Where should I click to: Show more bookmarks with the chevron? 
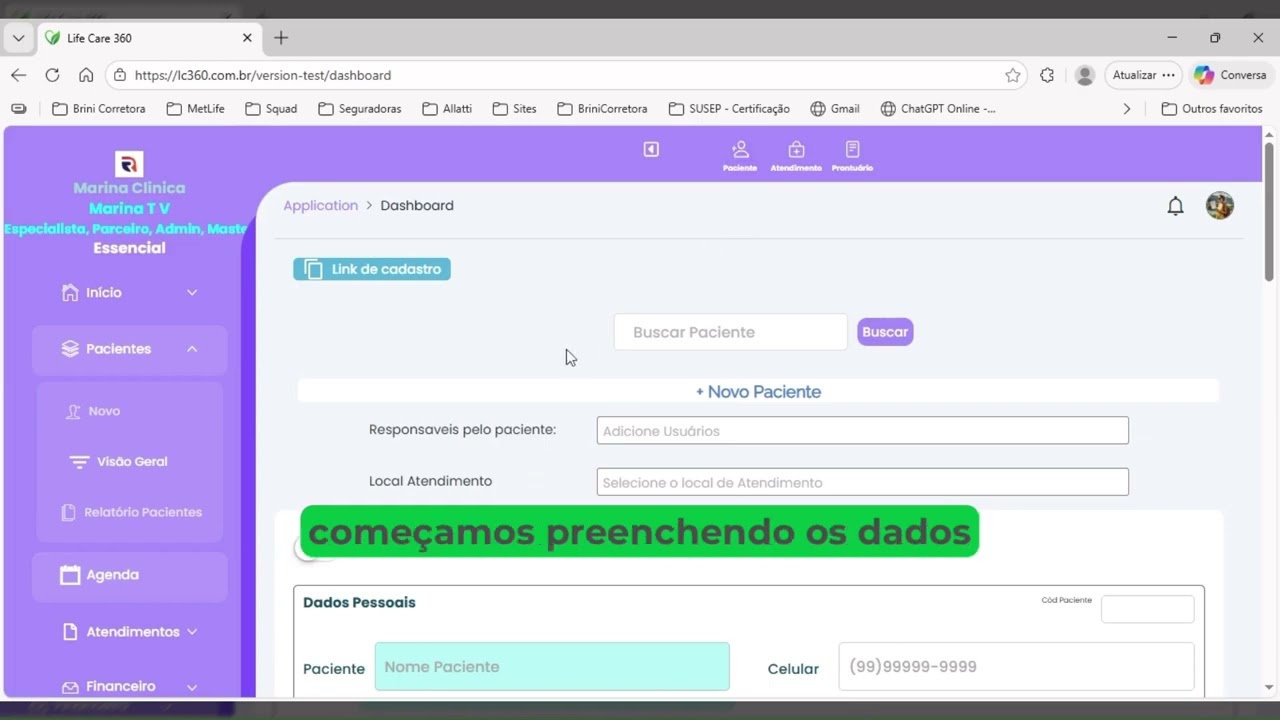pyautogui.click(x=1127, y=109)
